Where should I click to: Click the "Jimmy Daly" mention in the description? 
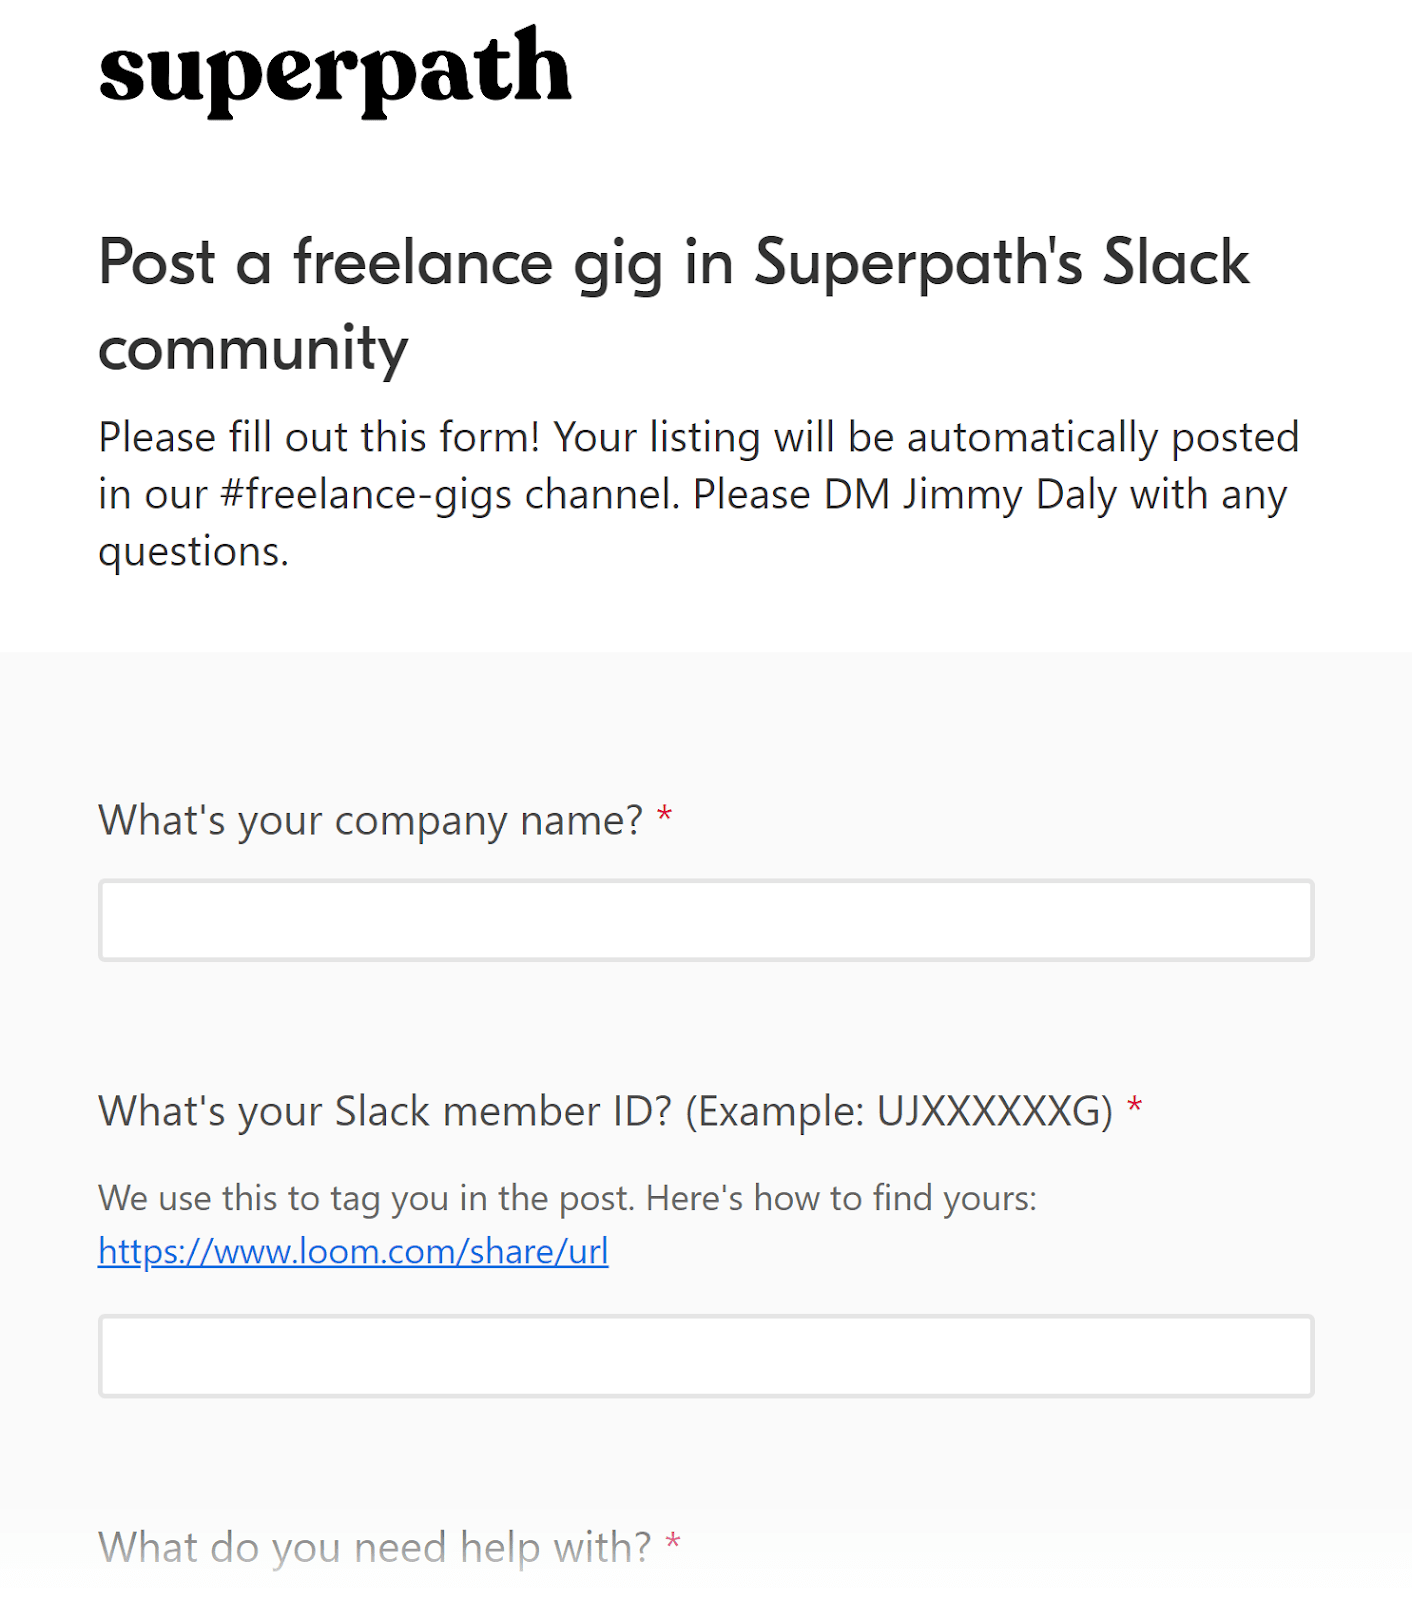[1010, 492]
